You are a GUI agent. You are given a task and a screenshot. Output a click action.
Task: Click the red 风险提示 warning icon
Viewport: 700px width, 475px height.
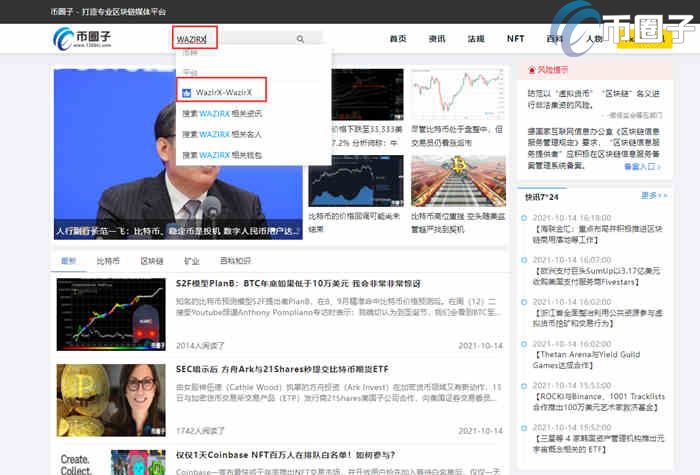(531, 70)
